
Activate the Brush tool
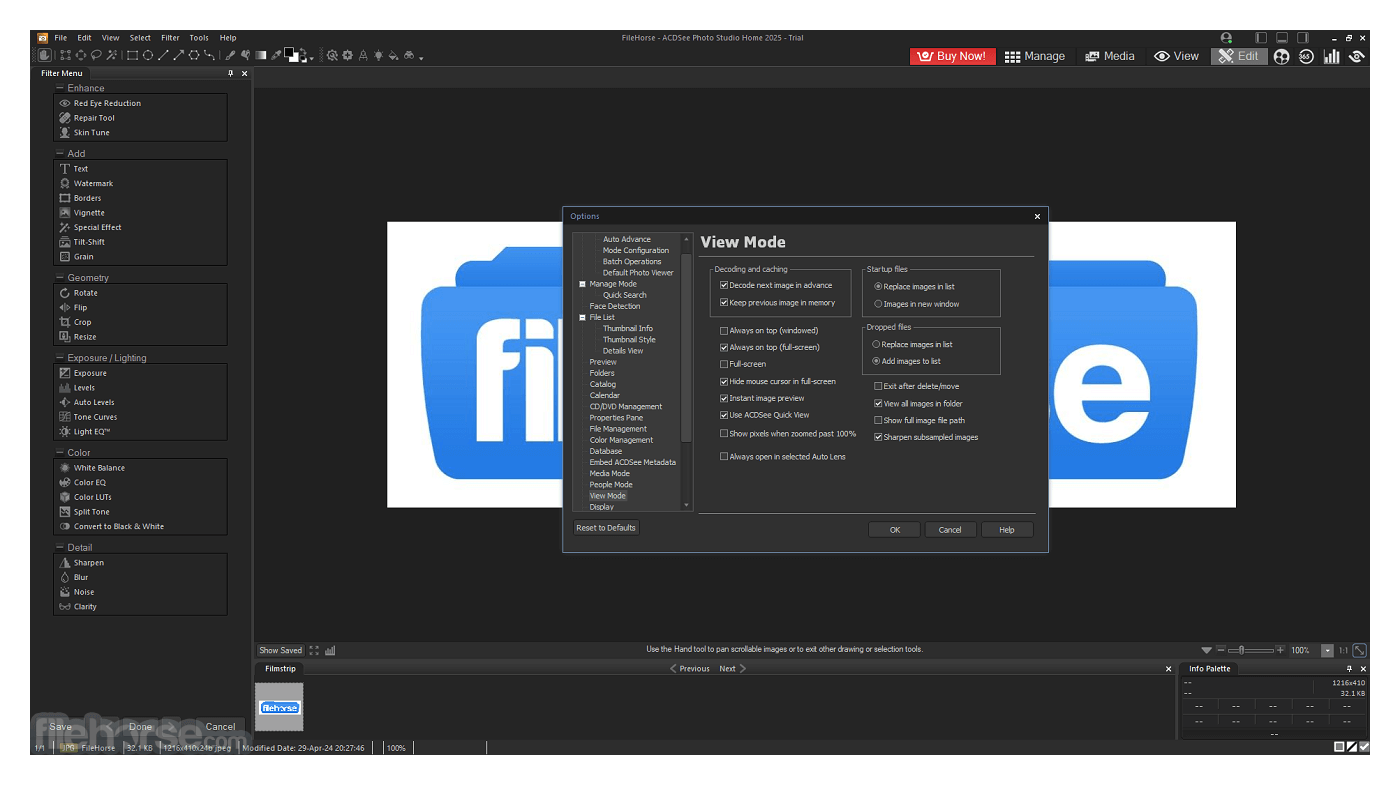pyautogui.click(x=230, y=55)
